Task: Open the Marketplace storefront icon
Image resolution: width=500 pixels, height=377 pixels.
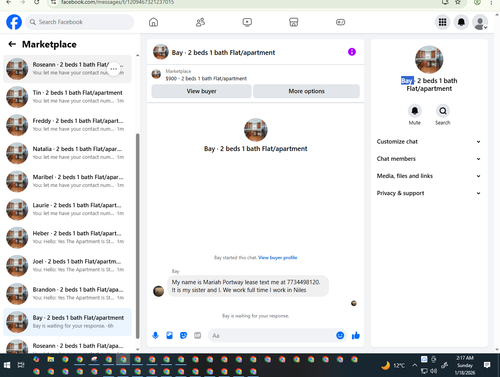Action: (x=294, y=22)
